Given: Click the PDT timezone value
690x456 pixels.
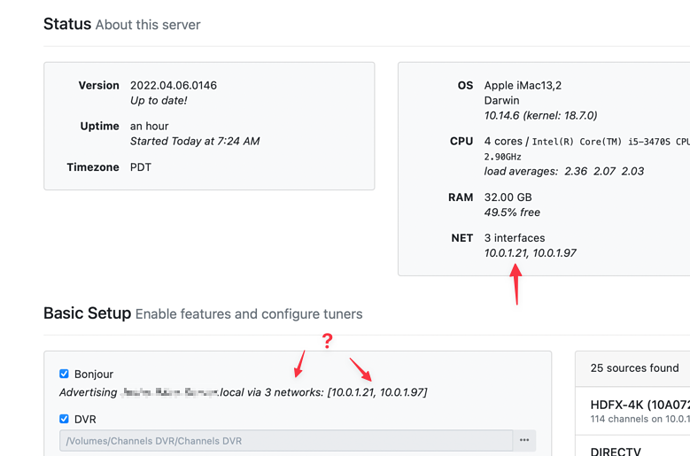Looking at the screenshot, I should pos(141,167).
